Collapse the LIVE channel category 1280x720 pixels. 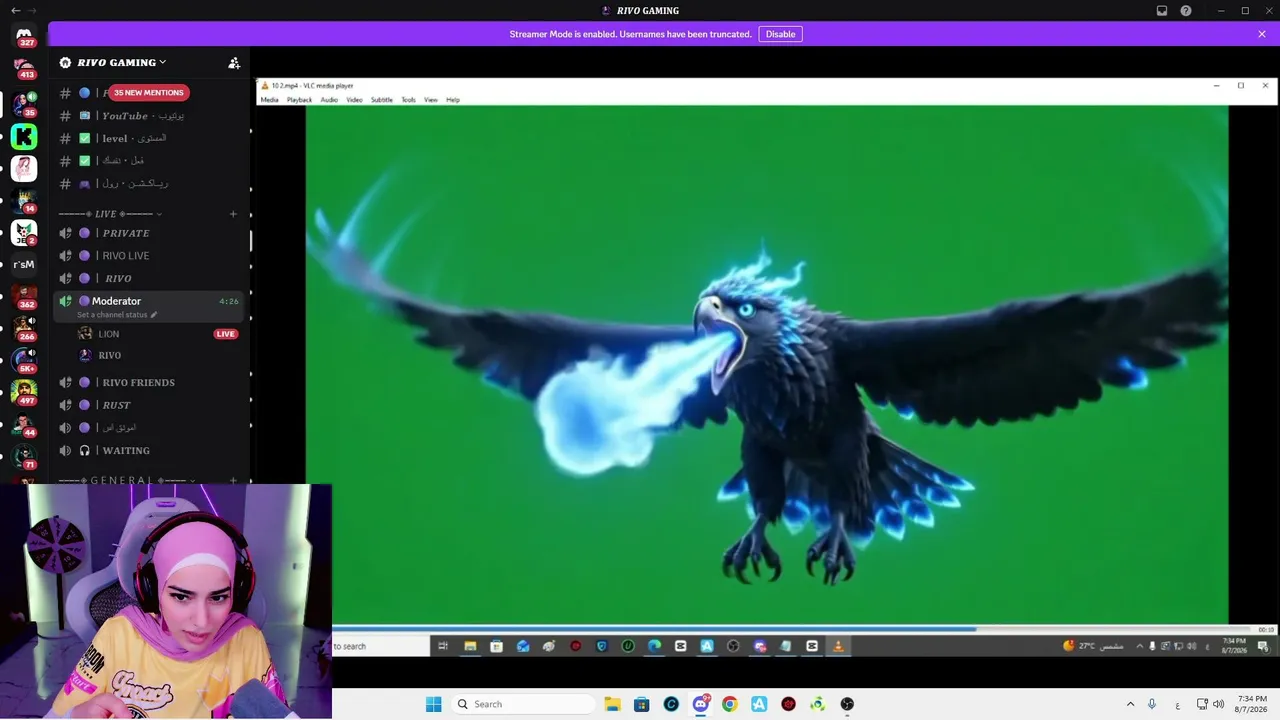tap(110, 214)
